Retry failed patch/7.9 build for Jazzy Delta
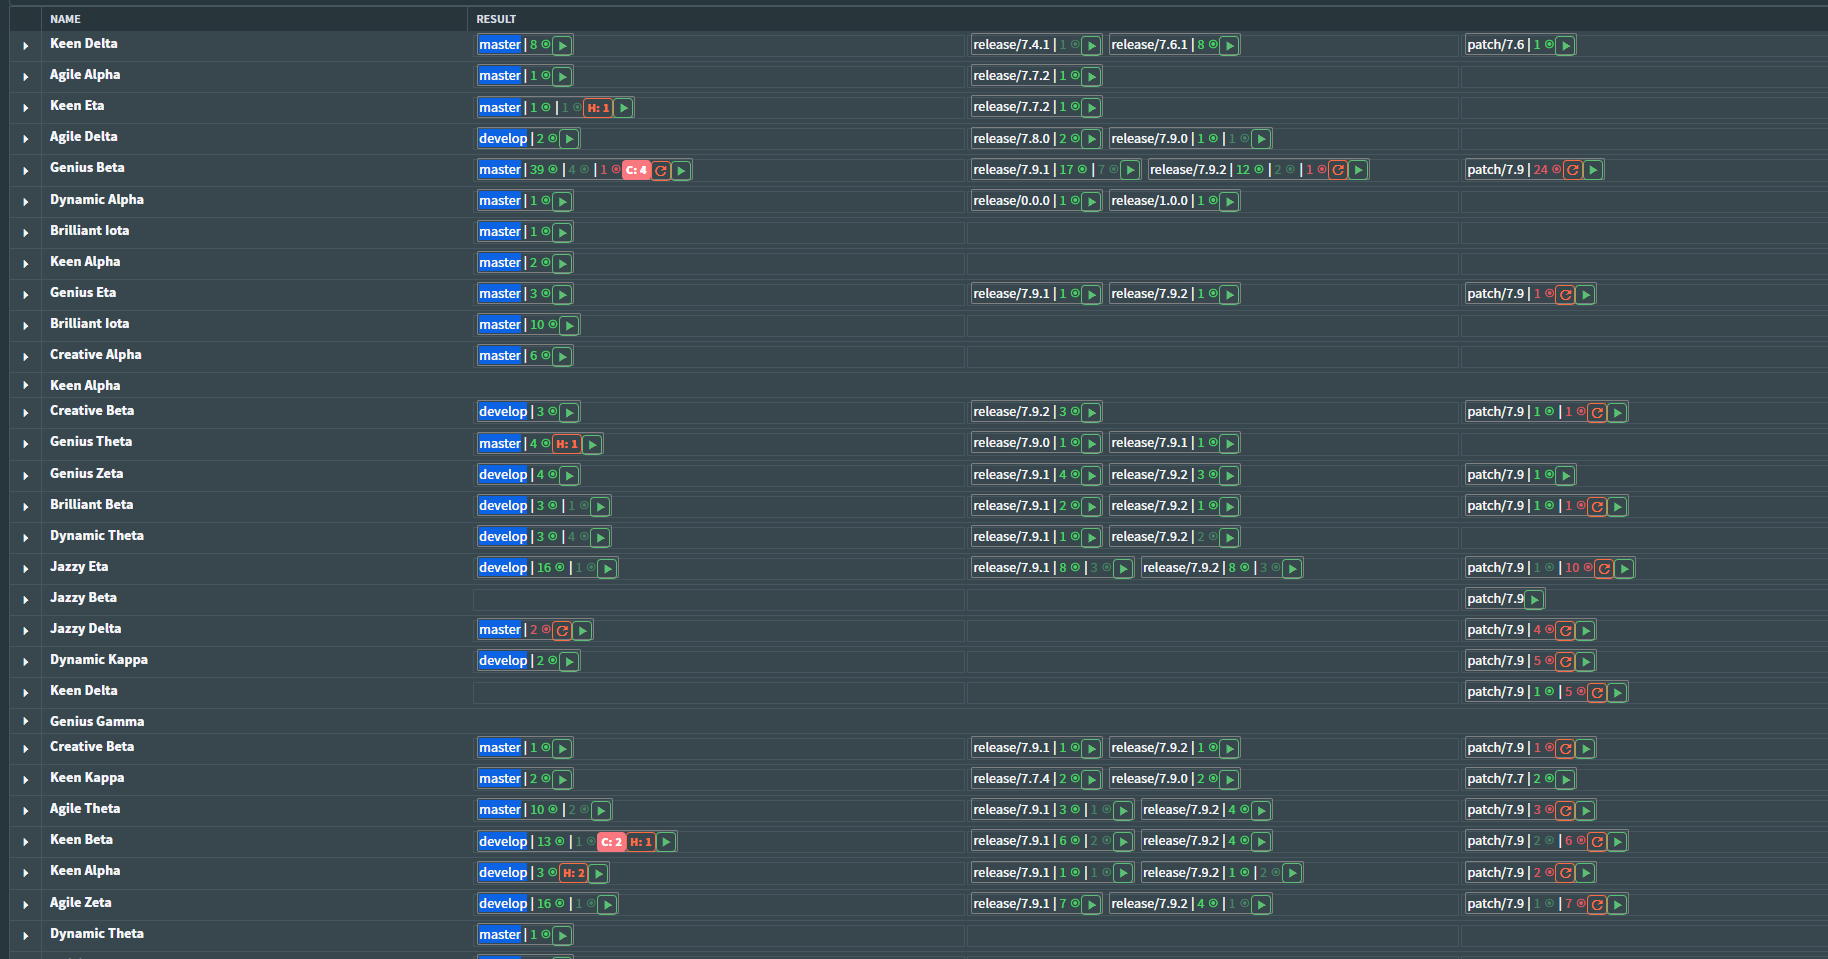1828x959 pixels. [1566, 630]
